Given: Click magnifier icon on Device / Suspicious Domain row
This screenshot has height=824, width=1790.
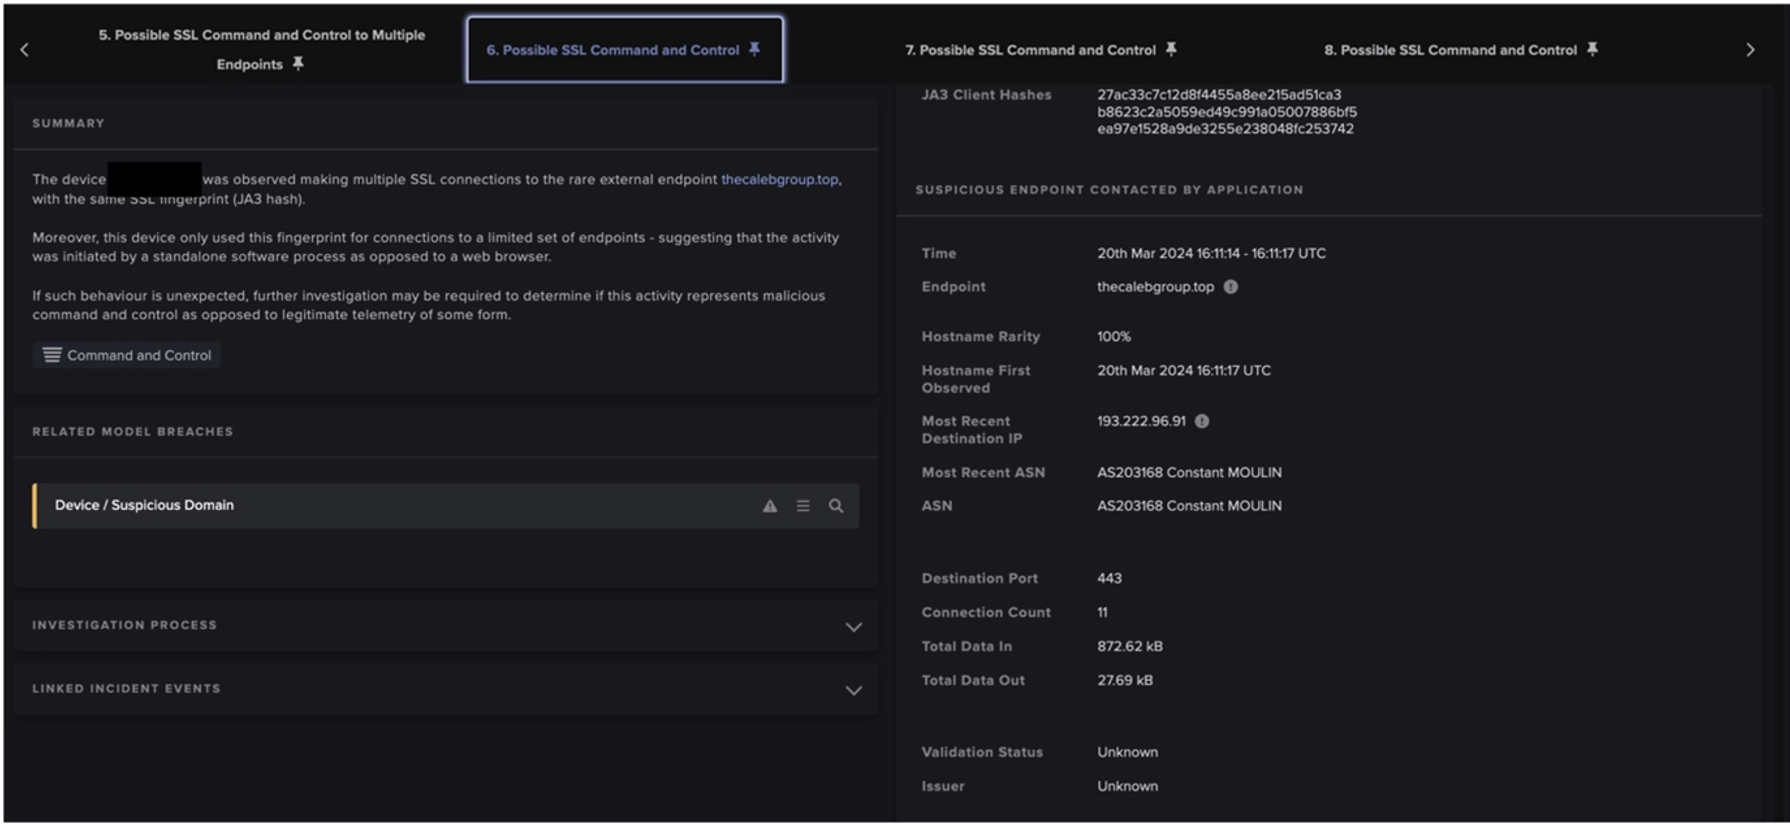Looking at the screenshot, I should pos(836,506).
